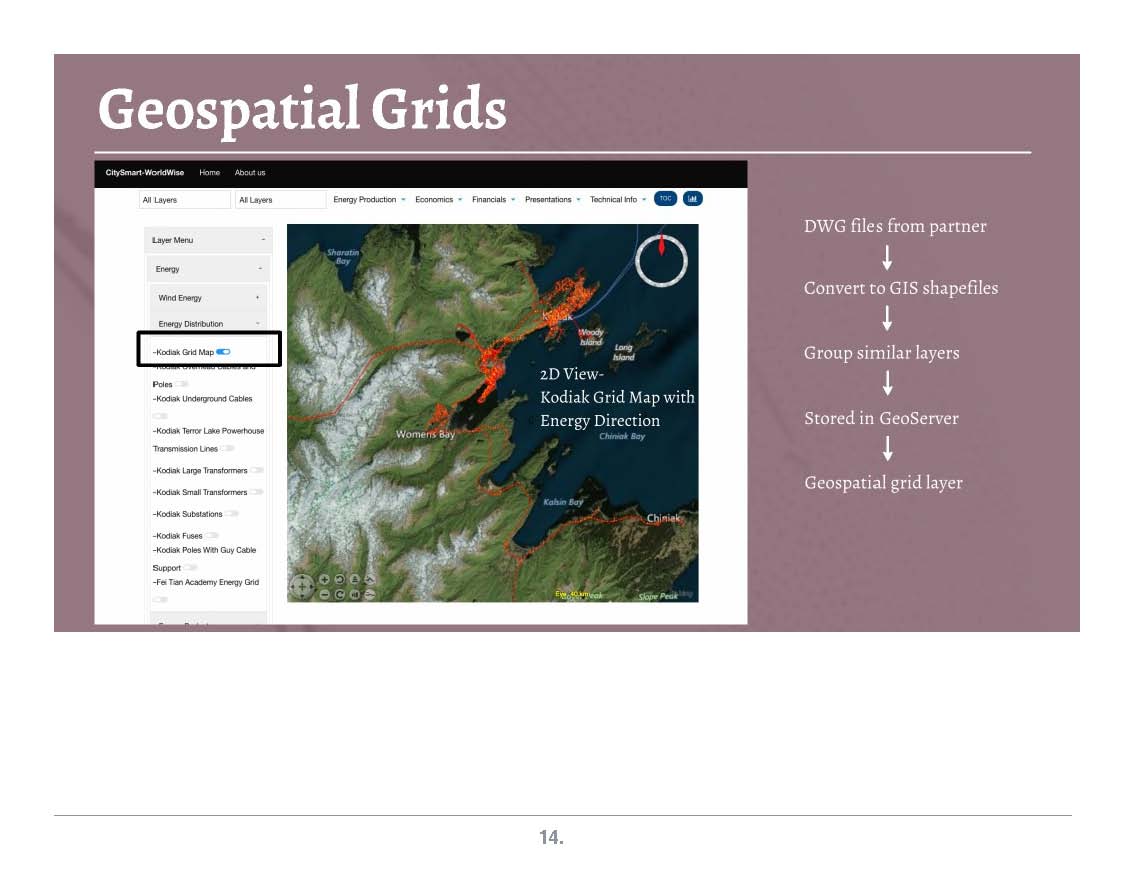Expand the Wind Energy section
The height and width of the screenshot is (876, 1133).
pyautogui.click(x=207, y=298)
